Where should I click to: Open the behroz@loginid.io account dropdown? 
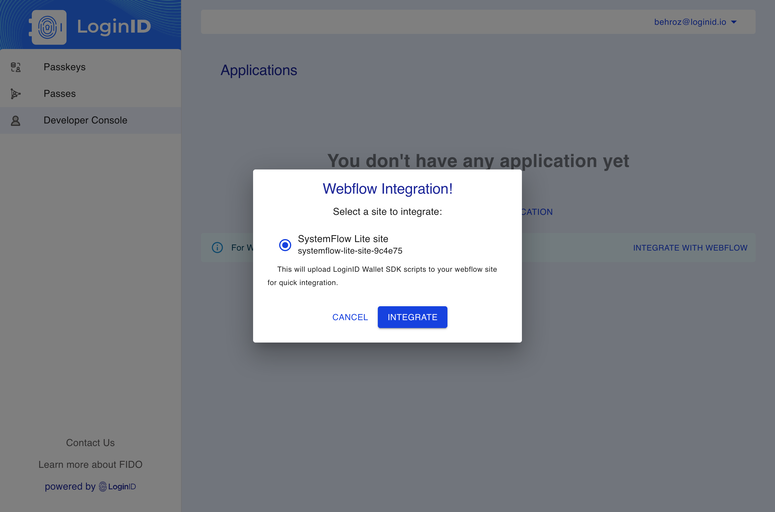695,22
